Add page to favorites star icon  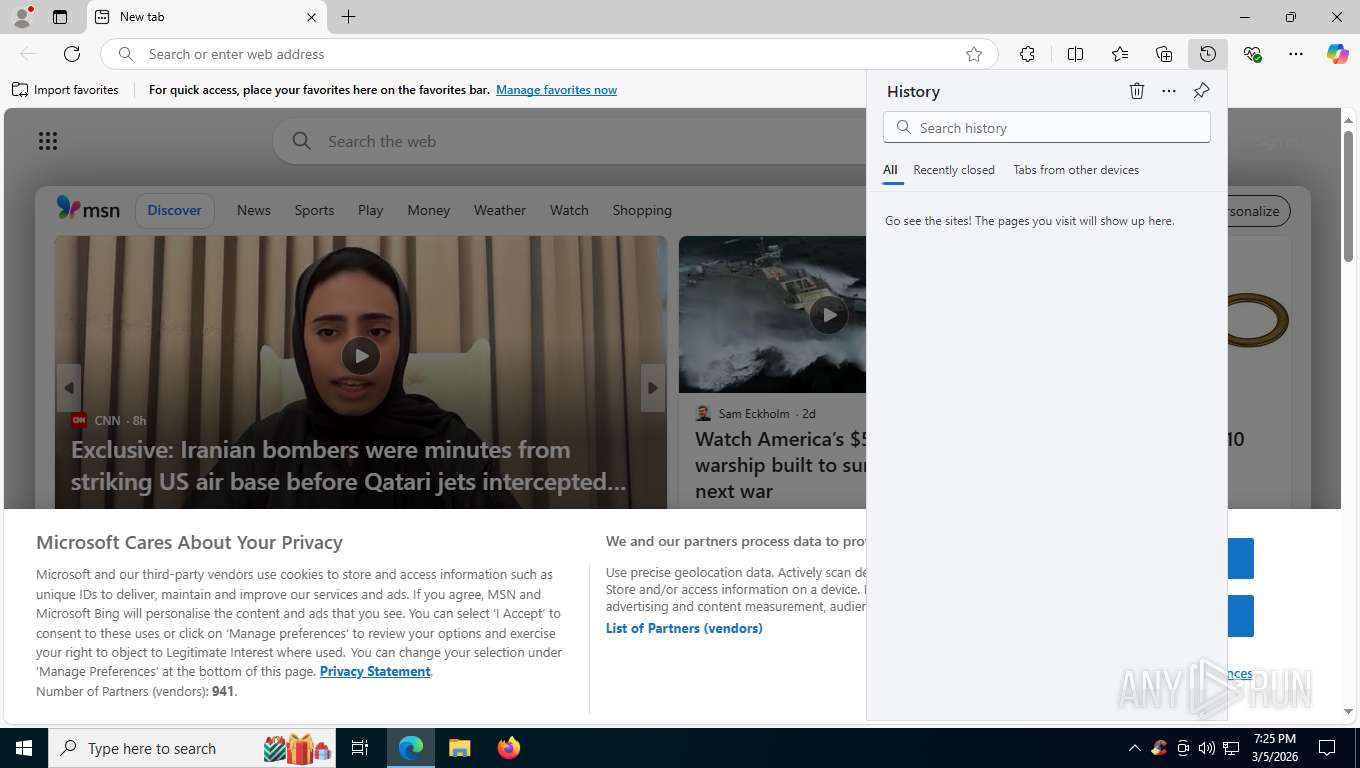pyautogui.click(x=974, y=54)
